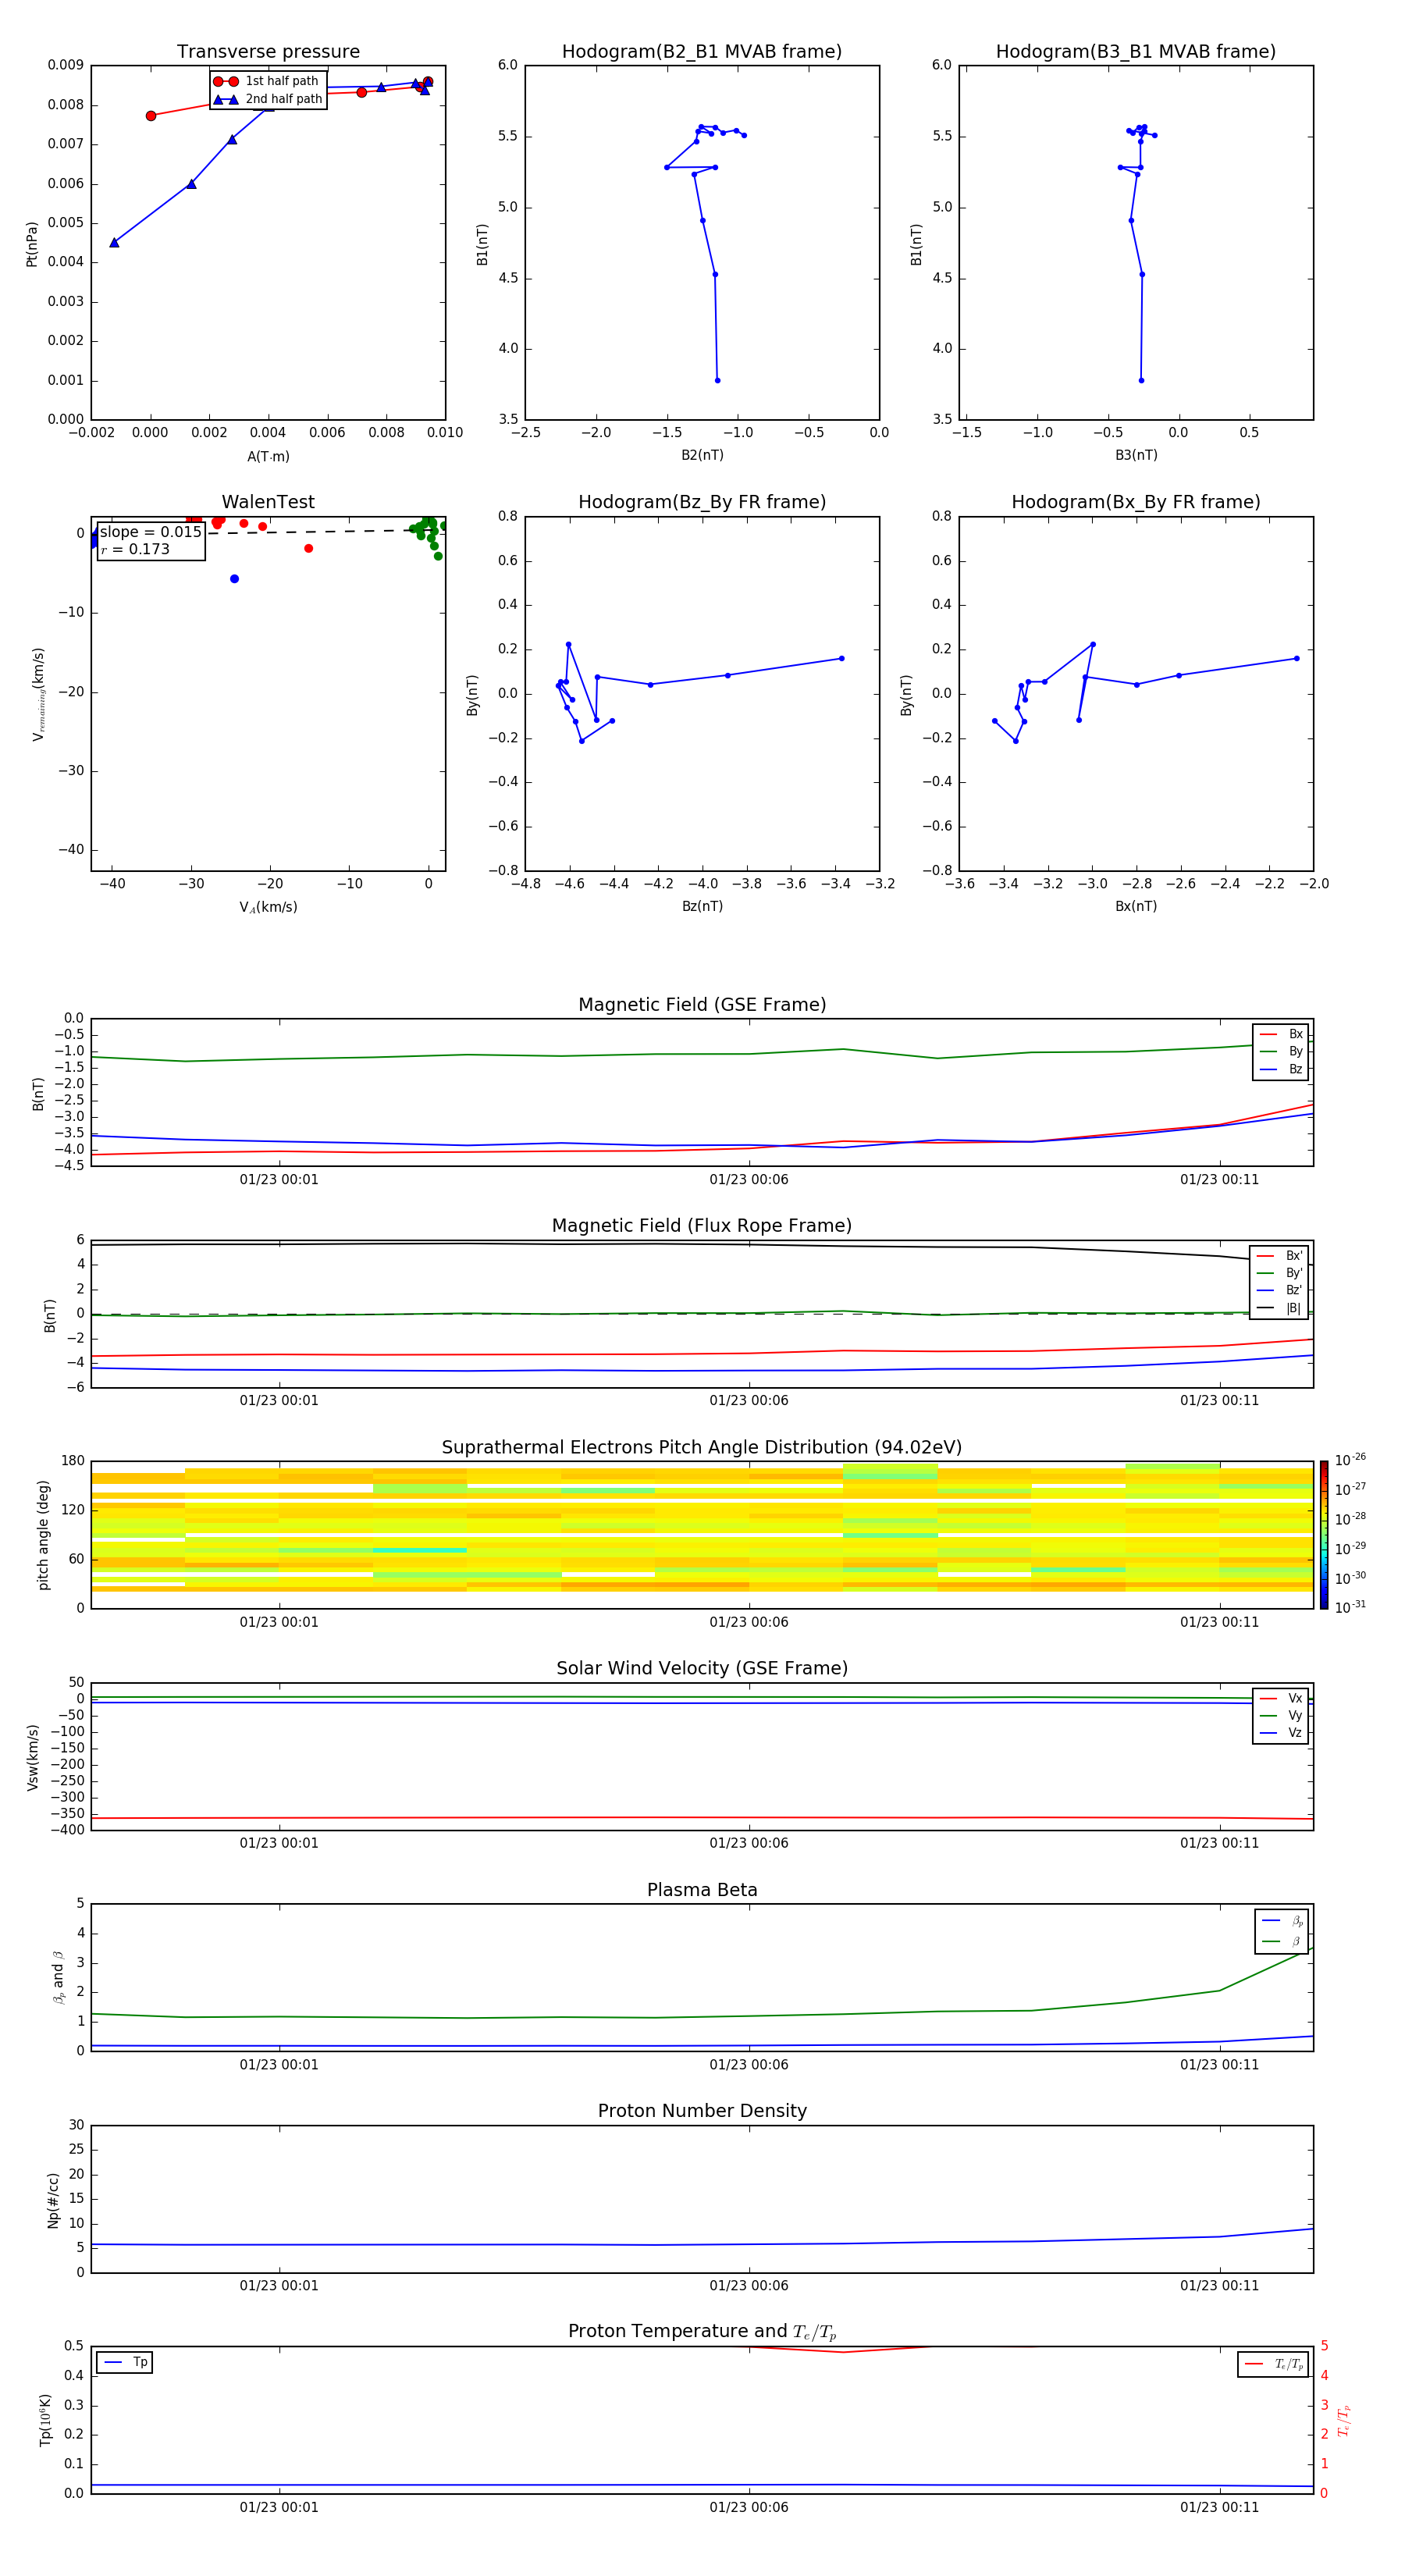Click the 10^-31 colorbar tick label
The image size is (1405, 2576).
point(1350,1607)
